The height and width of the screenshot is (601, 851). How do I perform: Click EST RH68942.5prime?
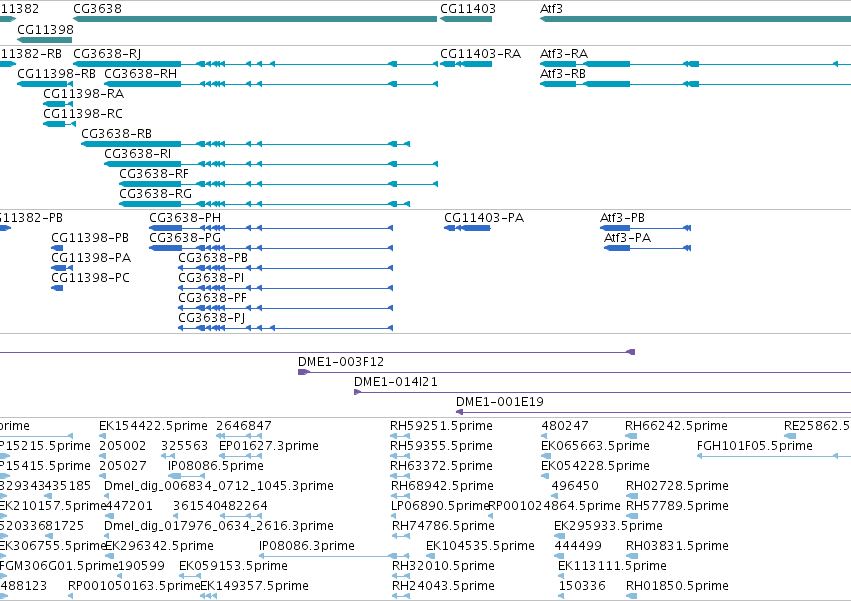442,486
